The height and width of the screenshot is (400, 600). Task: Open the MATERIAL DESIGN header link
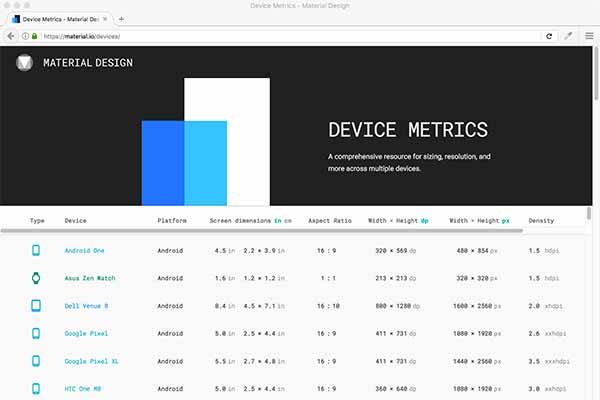[88, 63]
